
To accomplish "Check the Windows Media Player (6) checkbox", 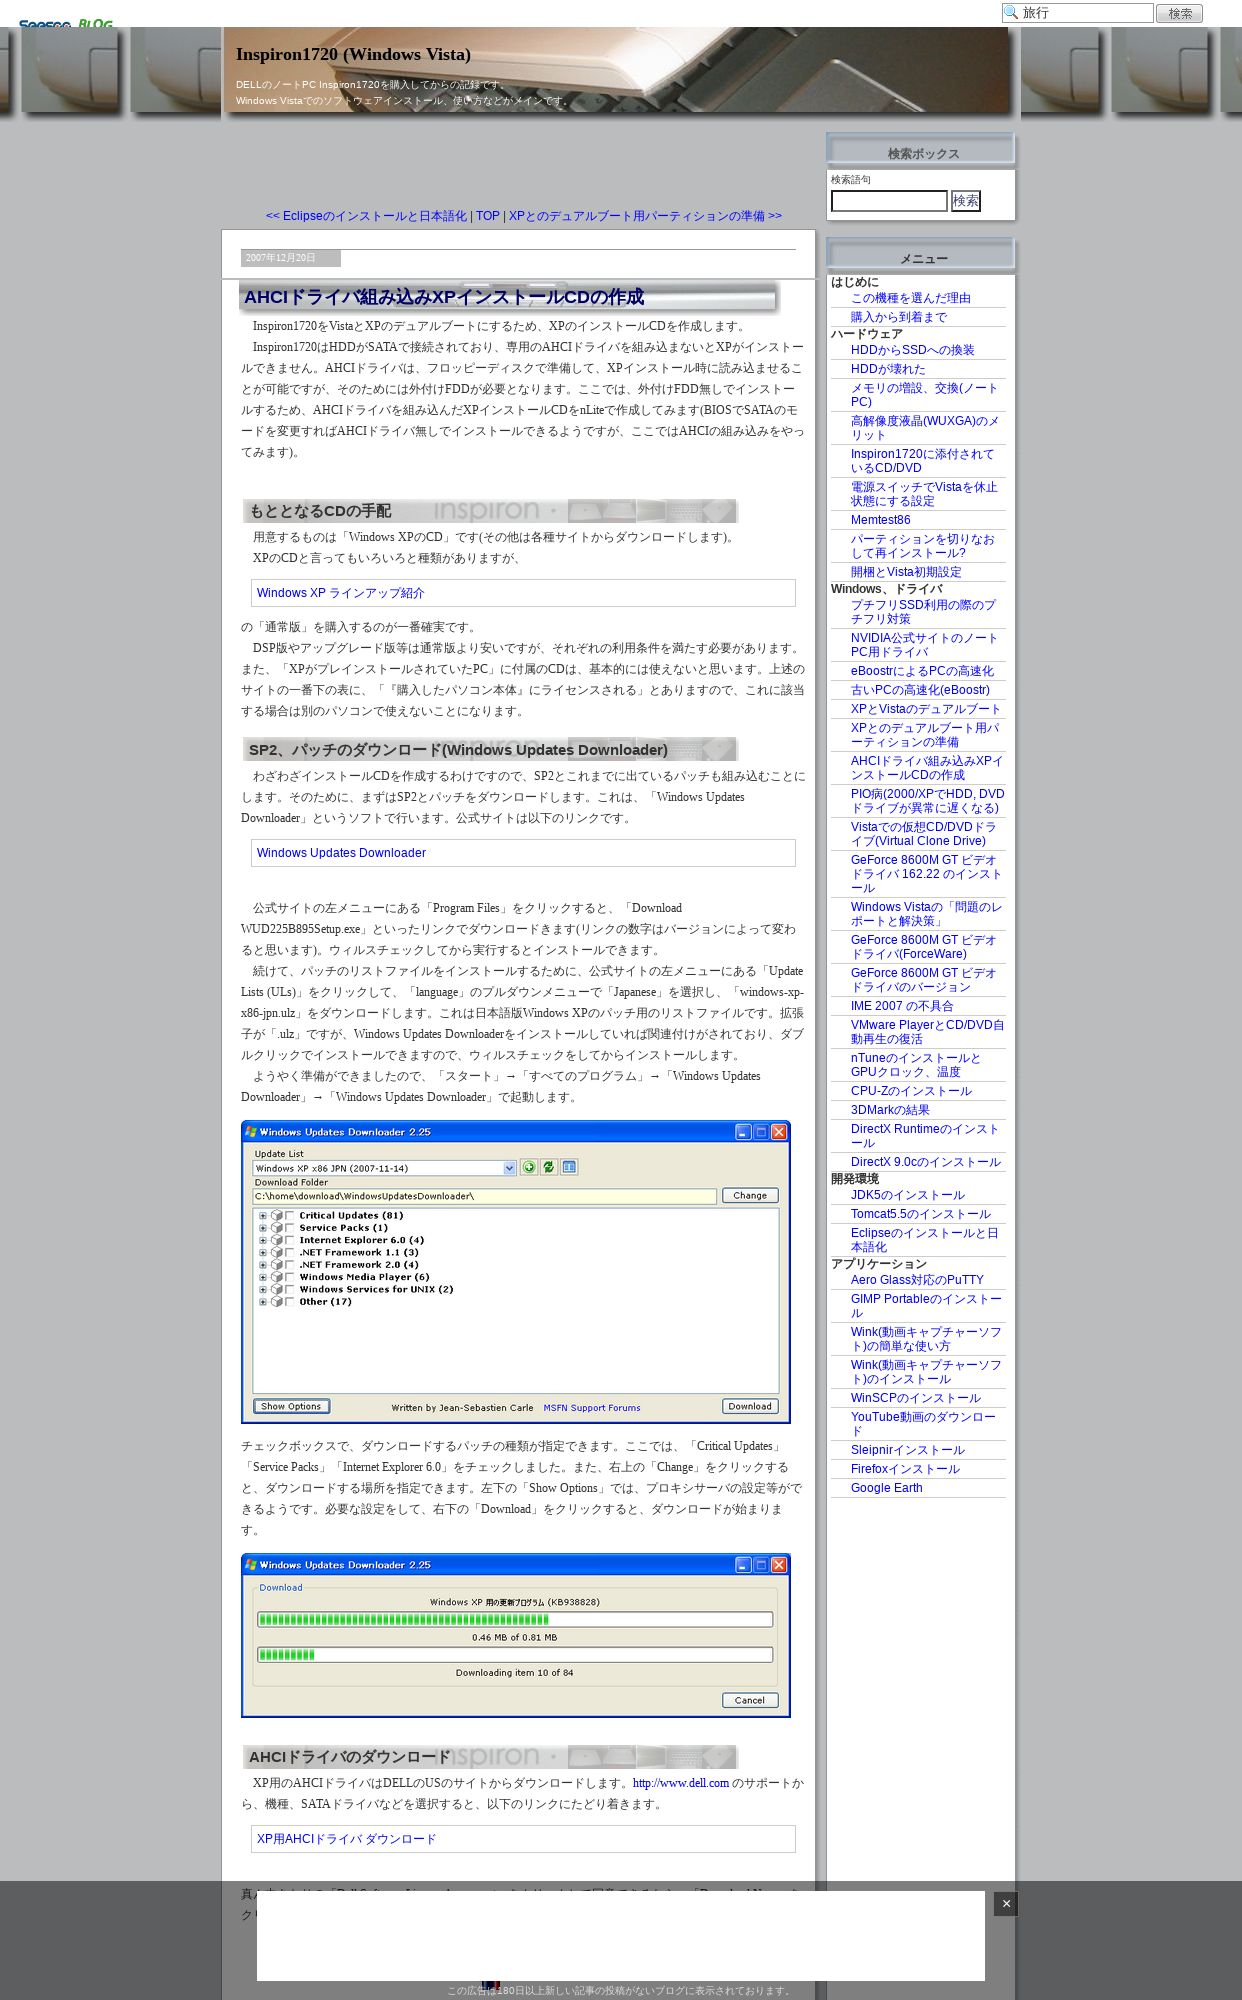I will click(x=290, y=1277).
